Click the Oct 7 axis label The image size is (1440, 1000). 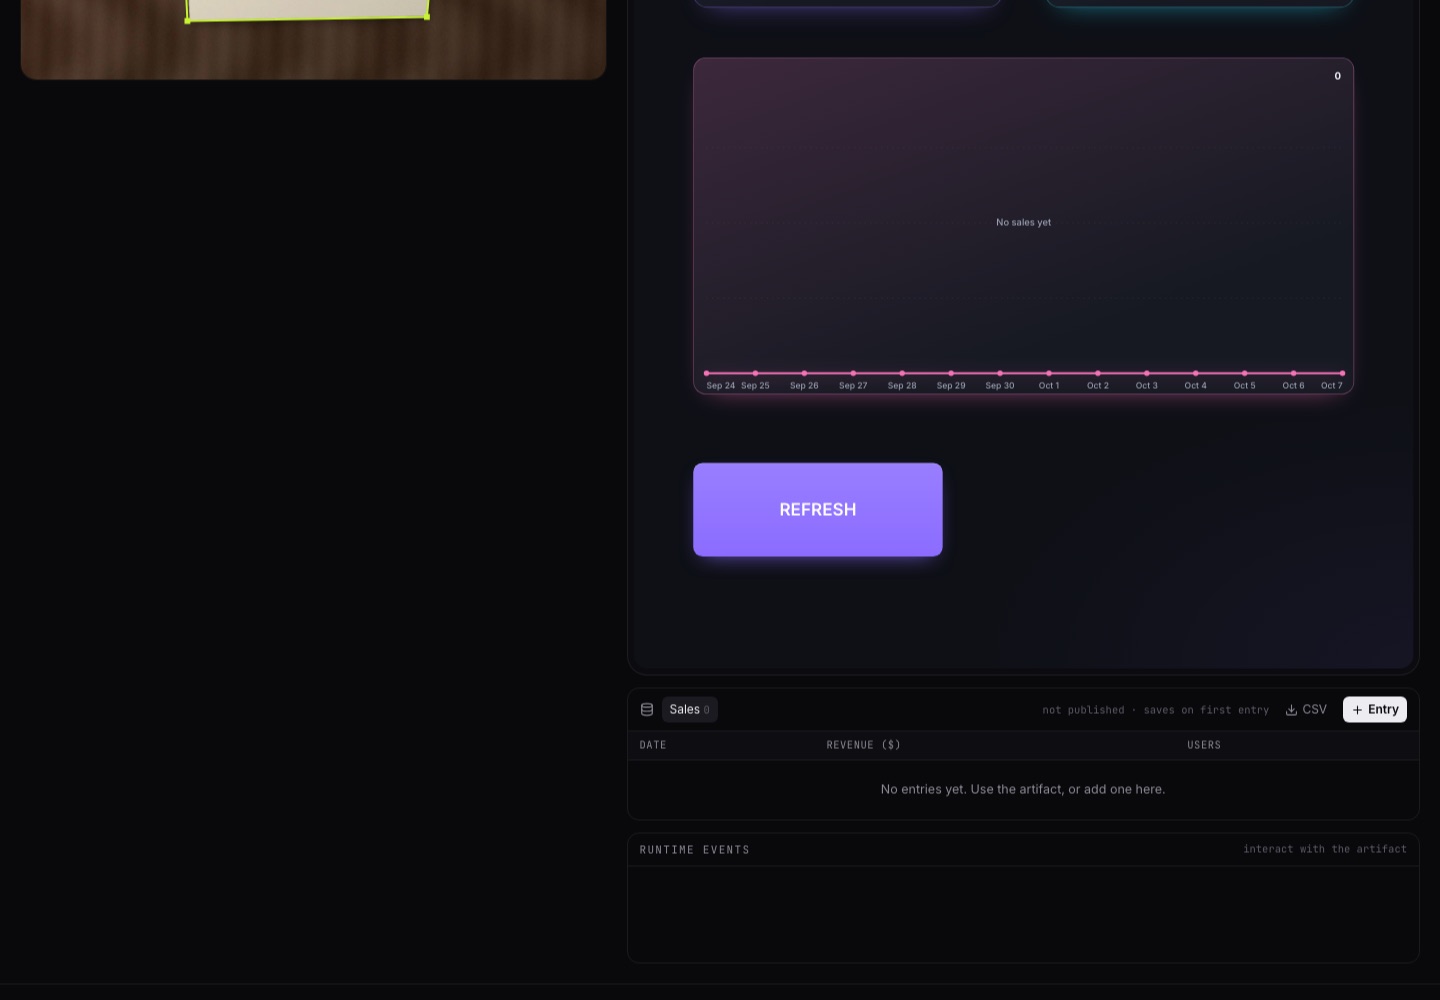[x=1332, y=386]
